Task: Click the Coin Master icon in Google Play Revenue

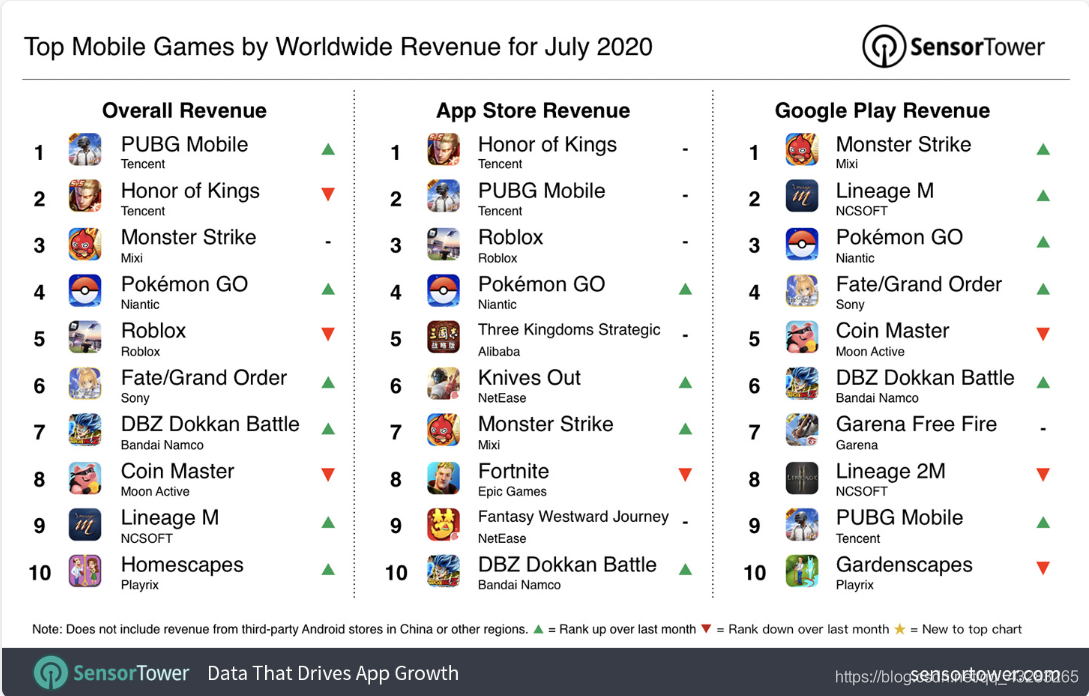Action: (801, 337)
